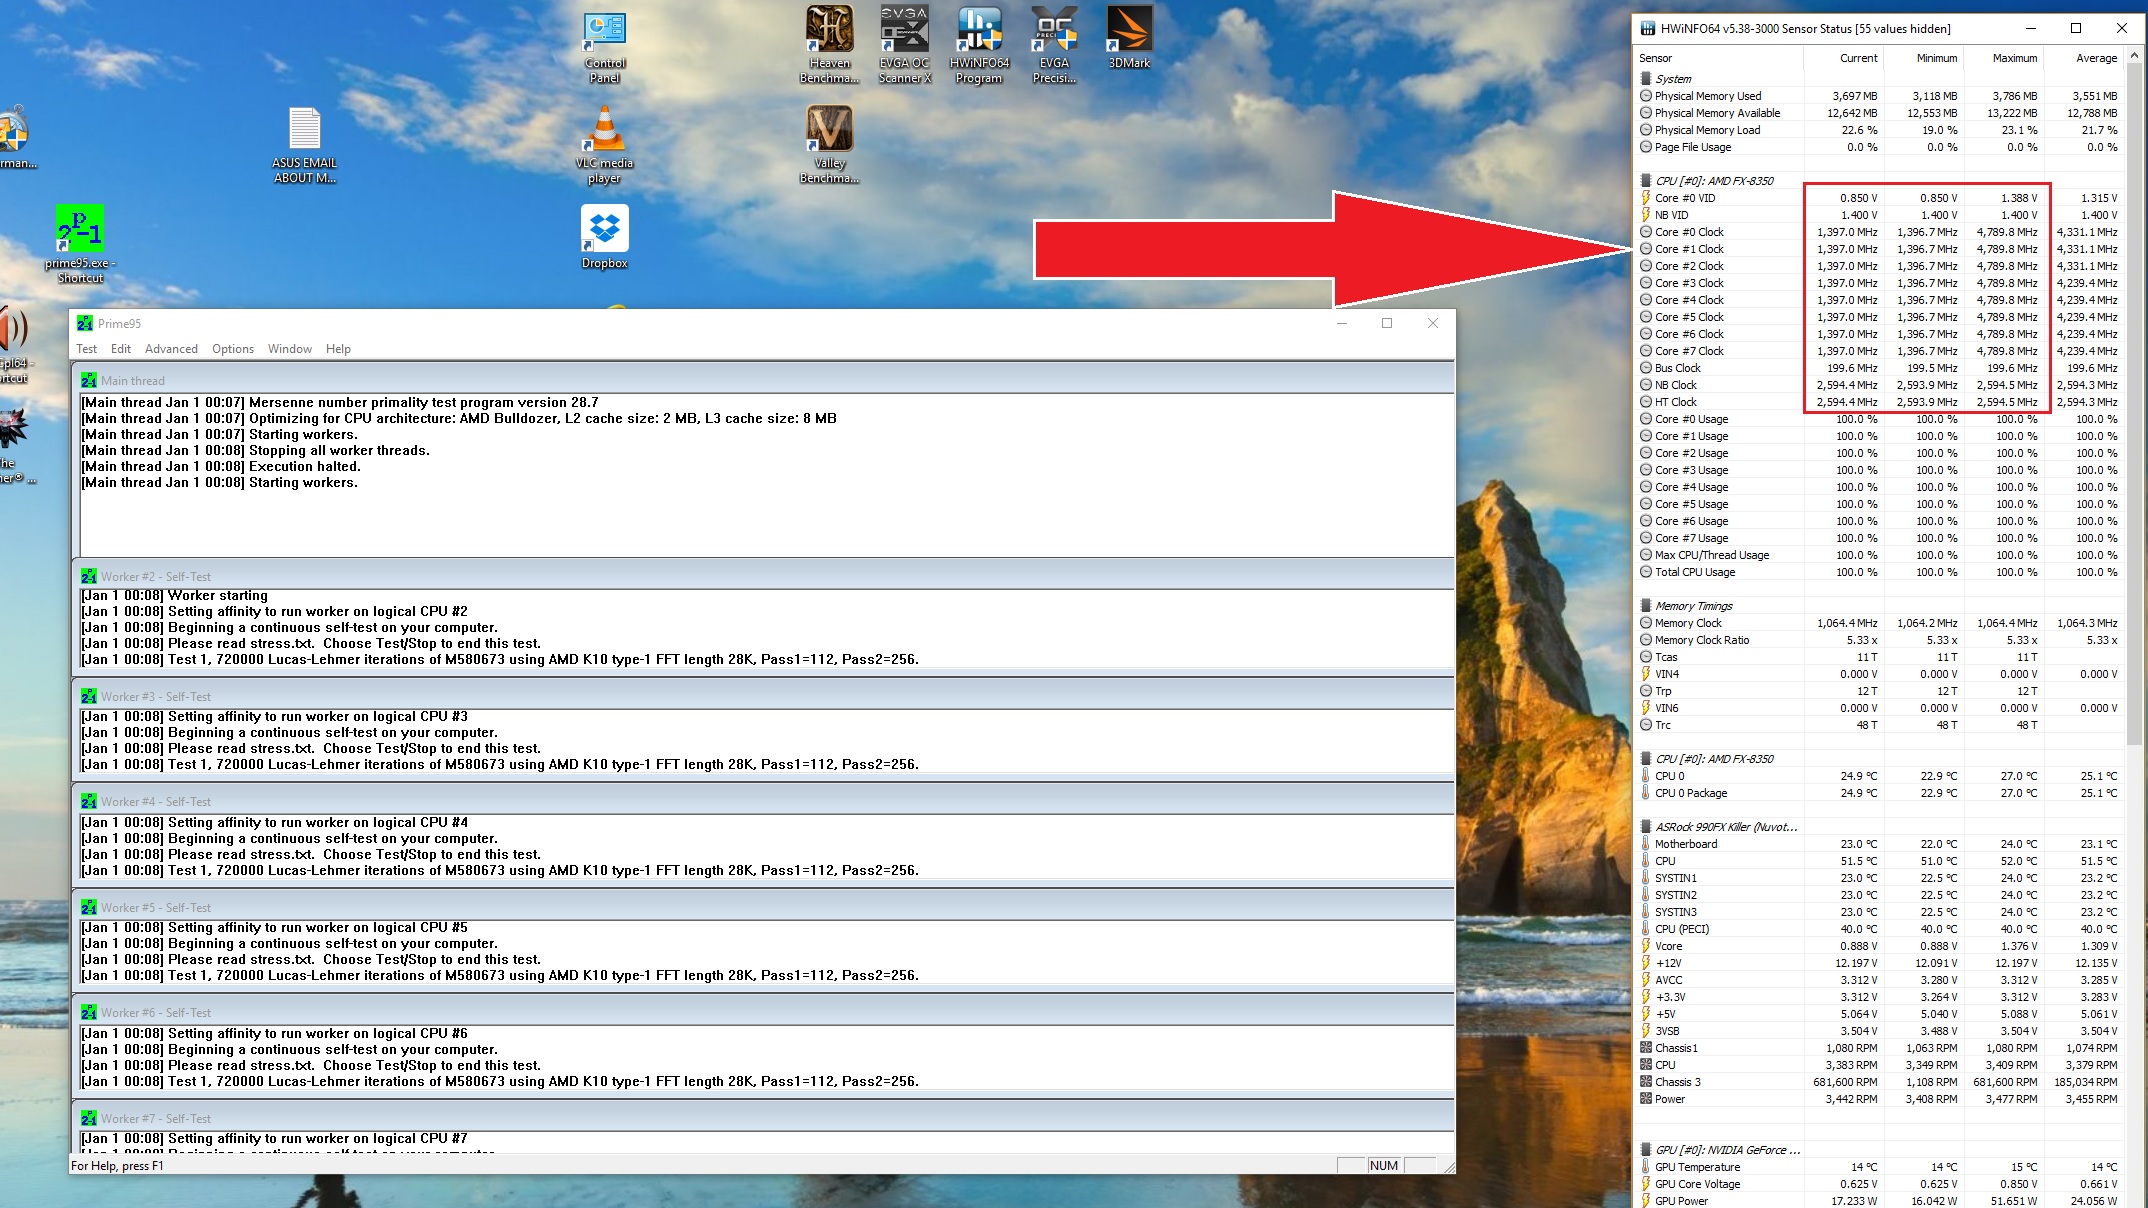Click HWiNFO64 hidden values toggle button
The height and width of the screenshot is (1208, 2148).
pyautogui.click(x=1936, y=27)
